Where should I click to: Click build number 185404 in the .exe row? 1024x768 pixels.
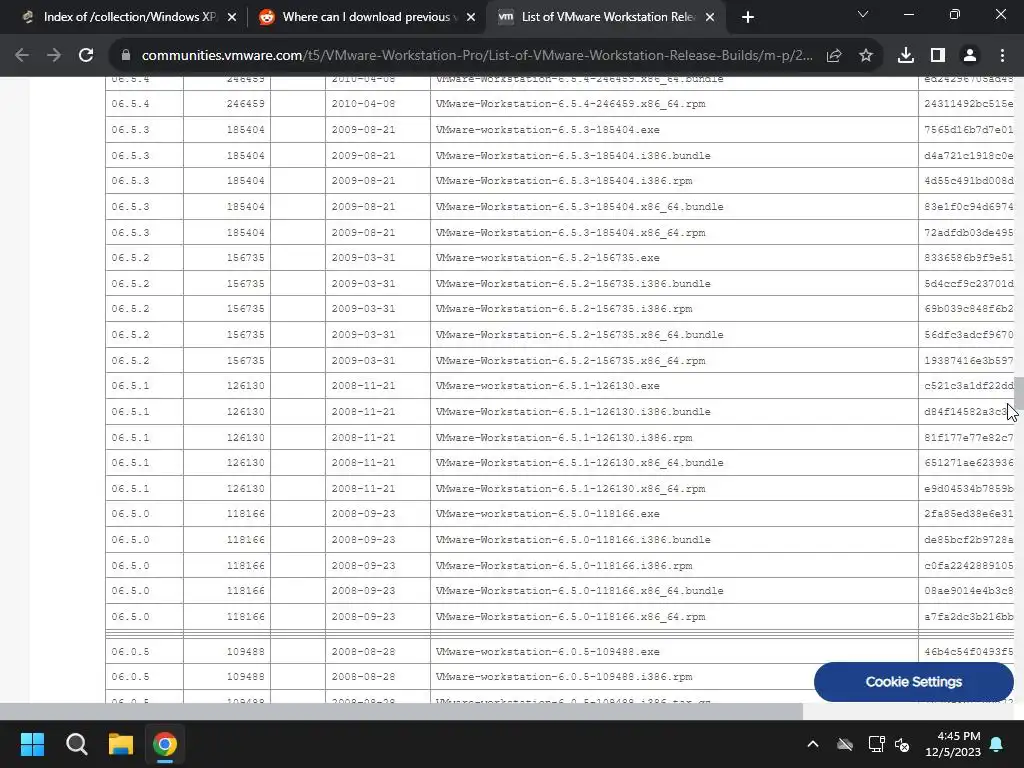click(x=246, y=130)
